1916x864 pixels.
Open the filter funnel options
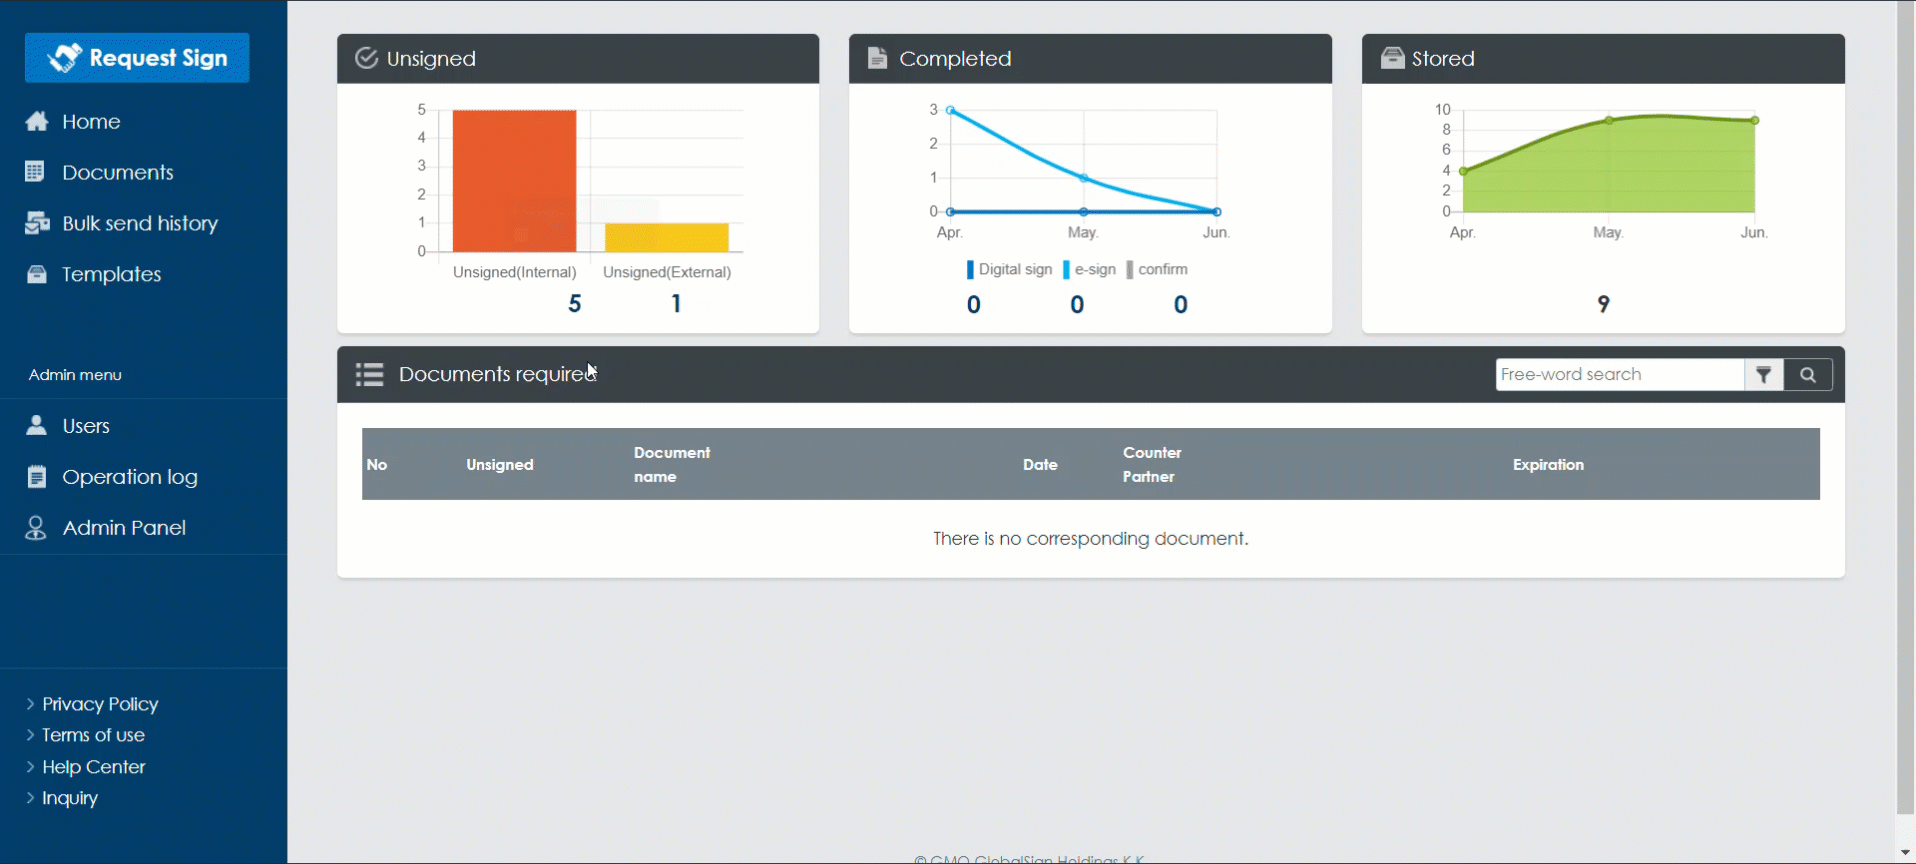1764,374
